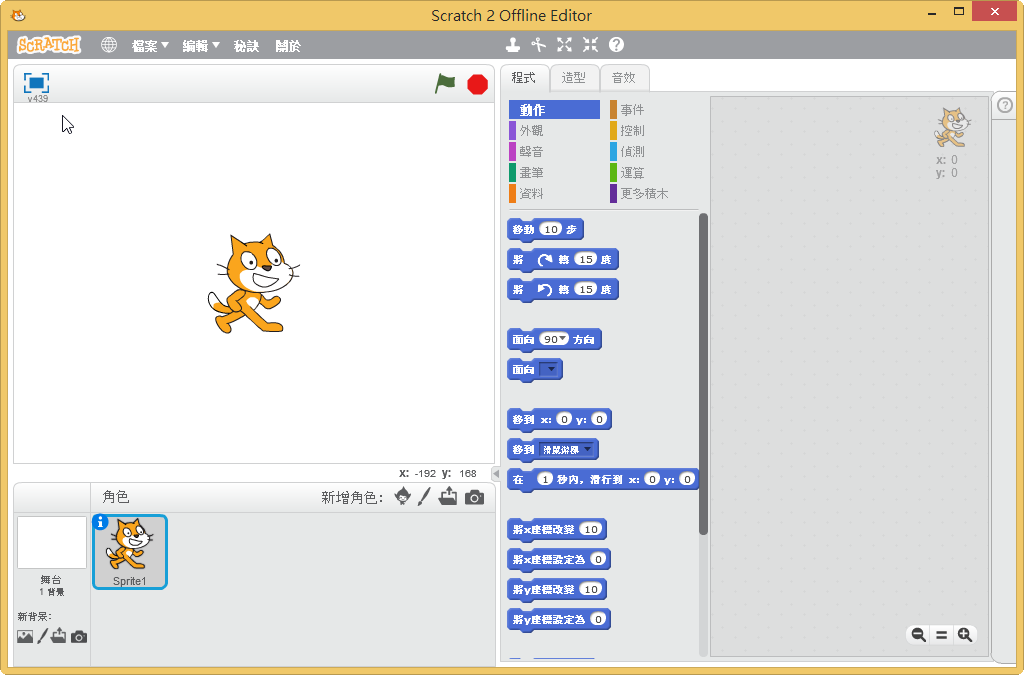Select the stage backdrop thumbnail
Viewport: 1024px width, 675px height.
pyautogui.click(x=52, y=542)
